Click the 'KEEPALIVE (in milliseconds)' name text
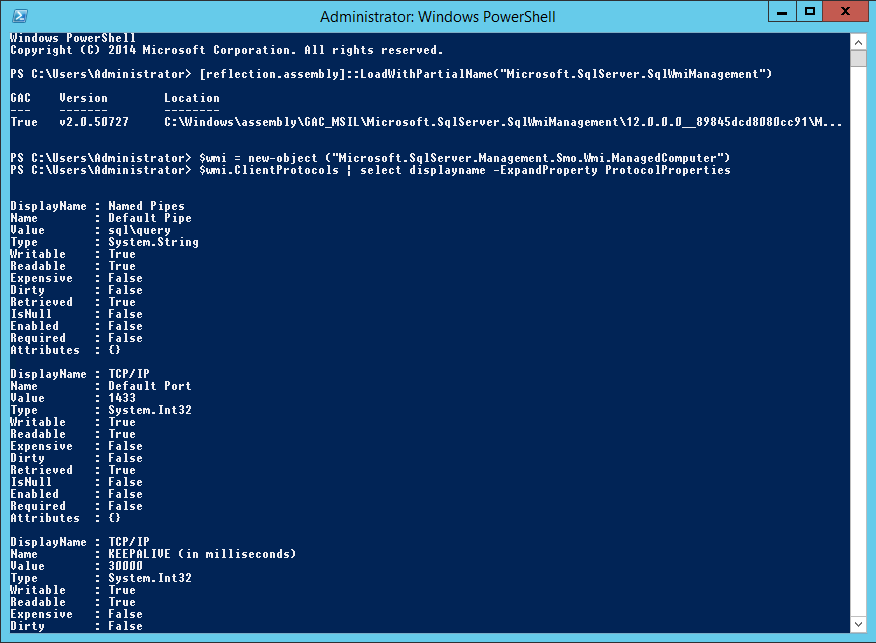The image size is (876, 643). tap(202, 554)
